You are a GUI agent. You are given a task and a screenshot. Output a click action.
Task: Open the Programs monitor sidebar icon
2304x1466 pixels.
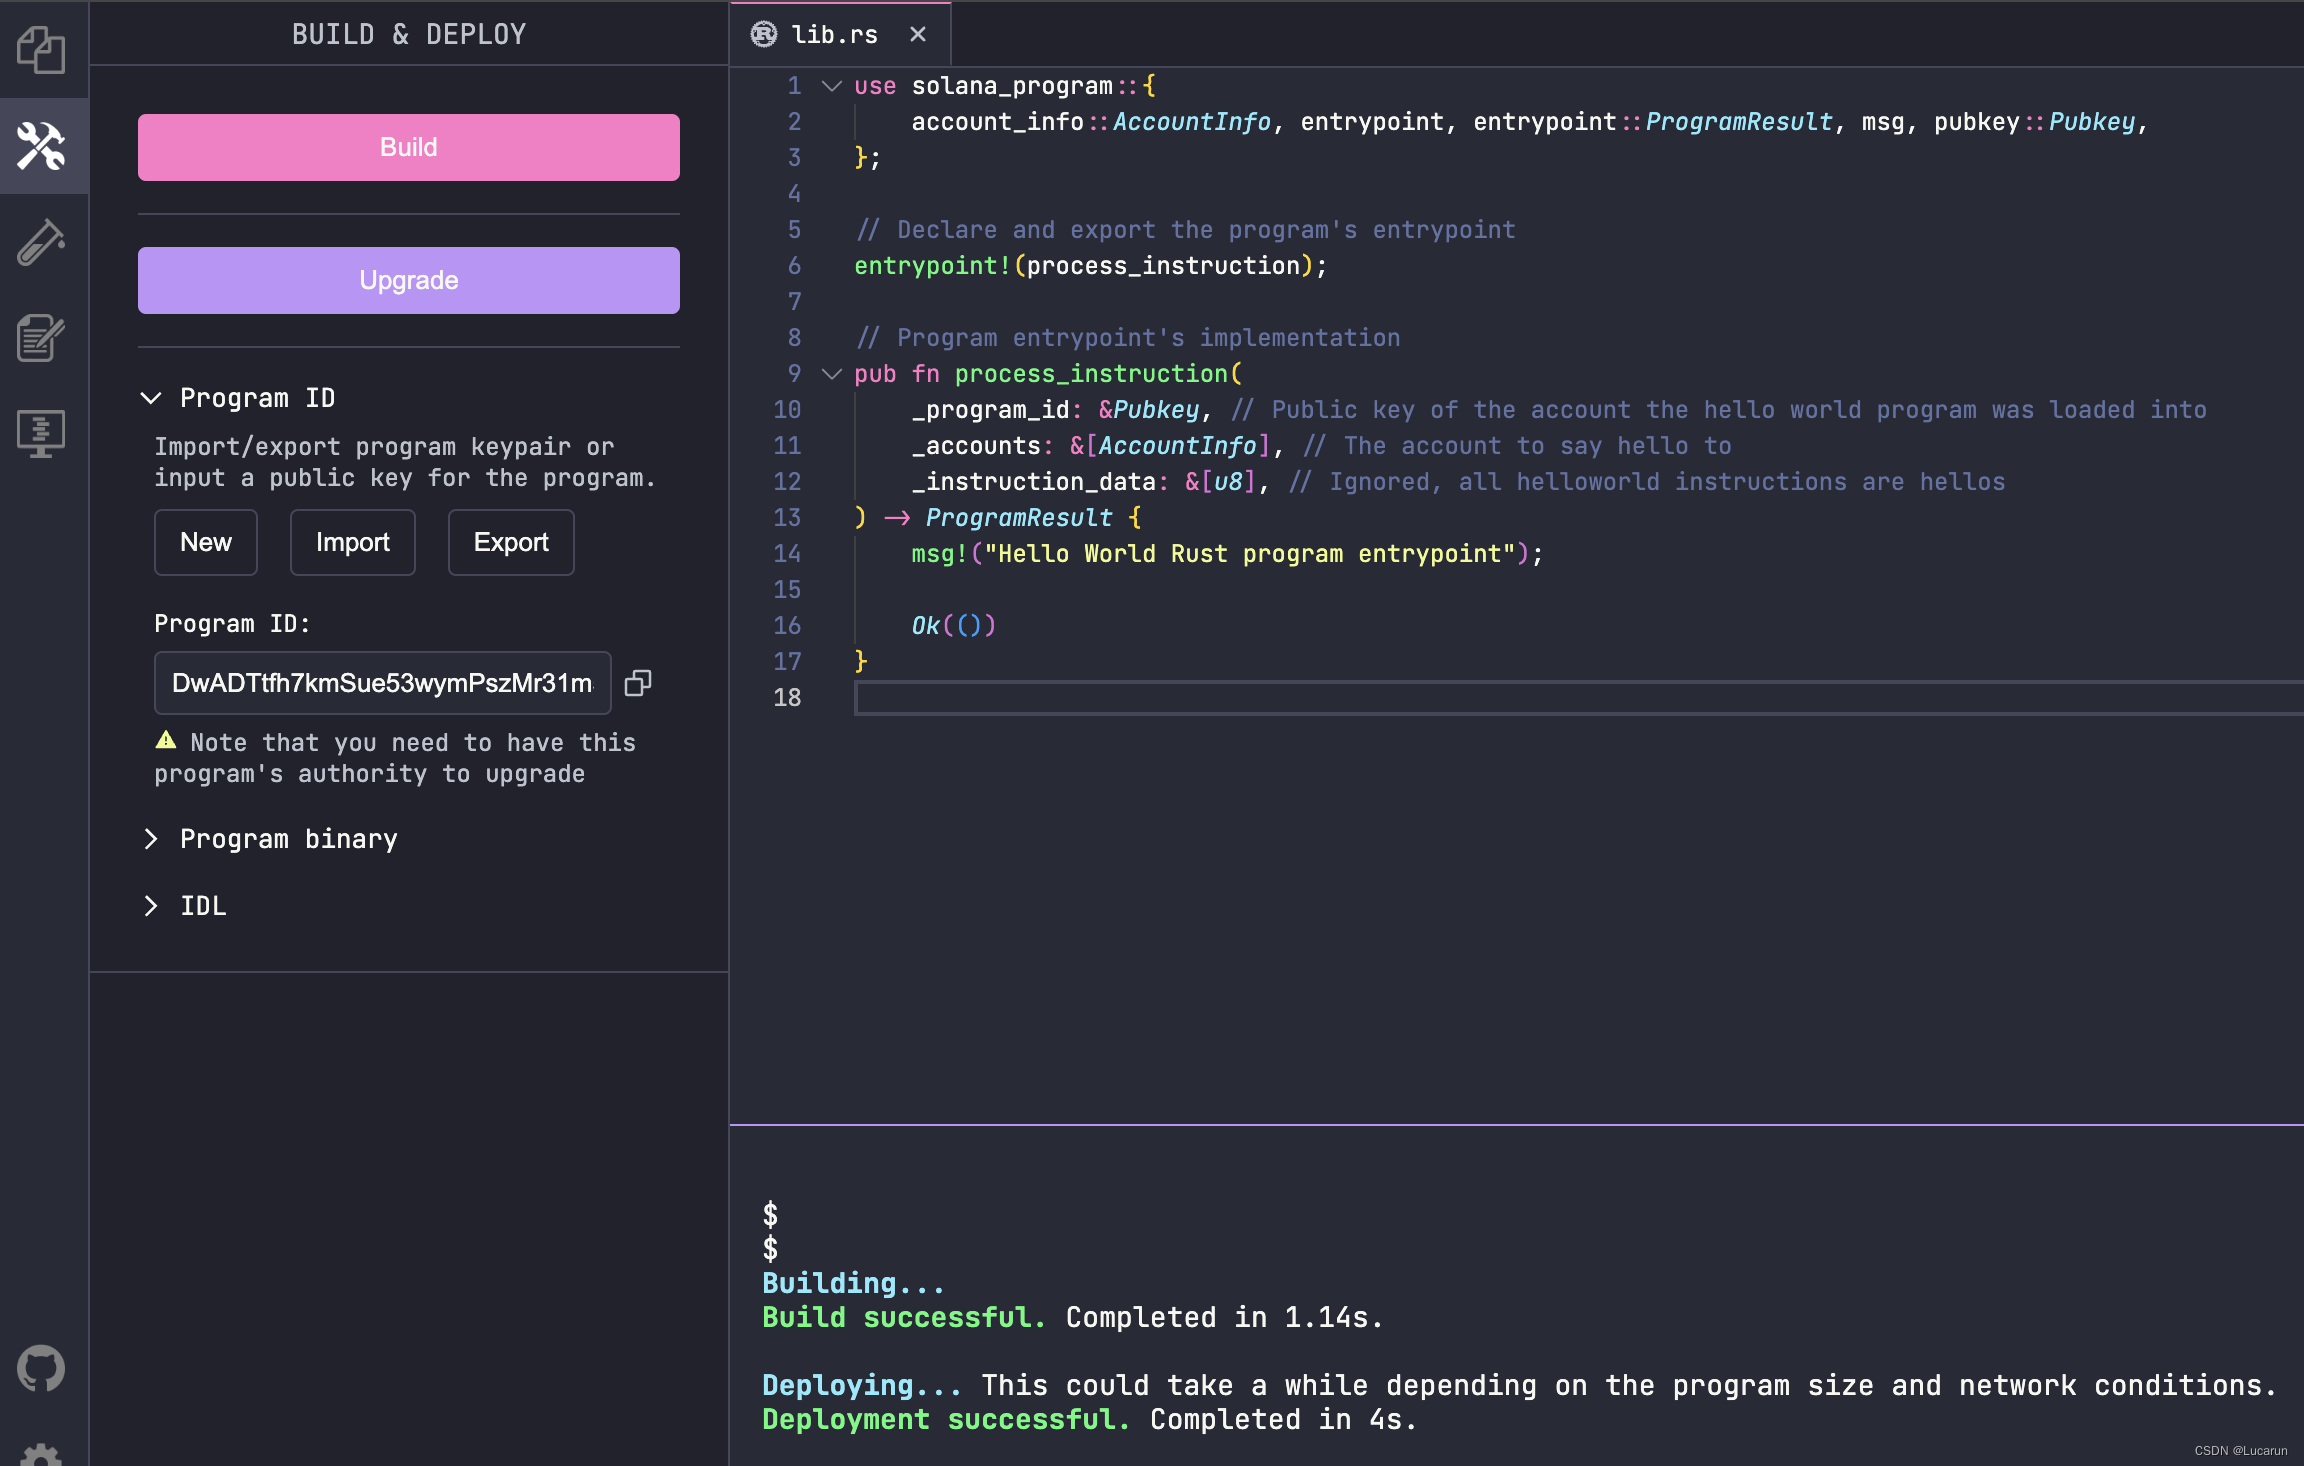pos(41,433)
